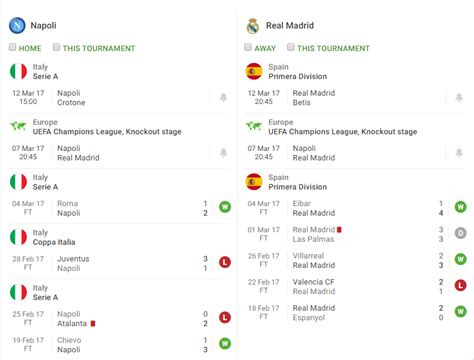Tick THIS TOURNAMENT checkbox under Real Madrid

click(x=291, y=47)
